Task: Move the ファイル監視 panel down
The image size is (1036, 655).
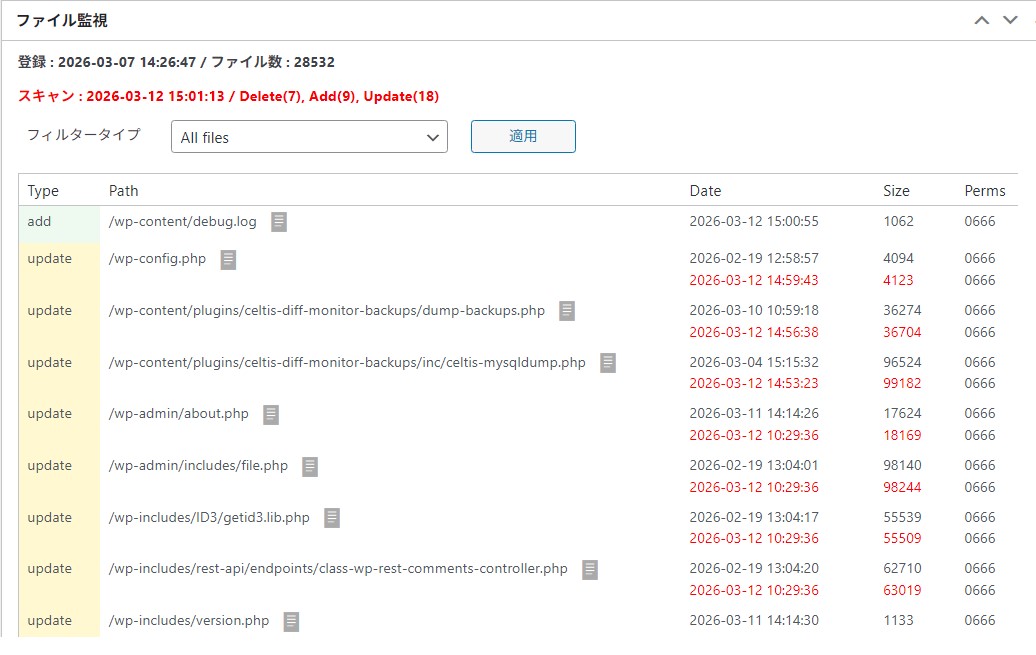Action: pos(1010,20)
